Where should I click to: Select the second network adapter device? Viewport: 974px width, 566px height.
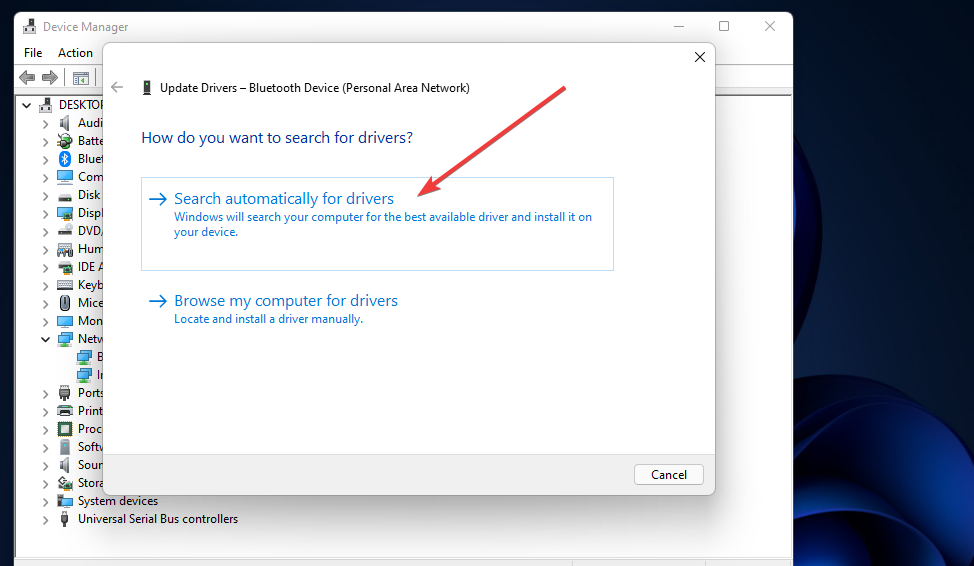click(90, 375)
